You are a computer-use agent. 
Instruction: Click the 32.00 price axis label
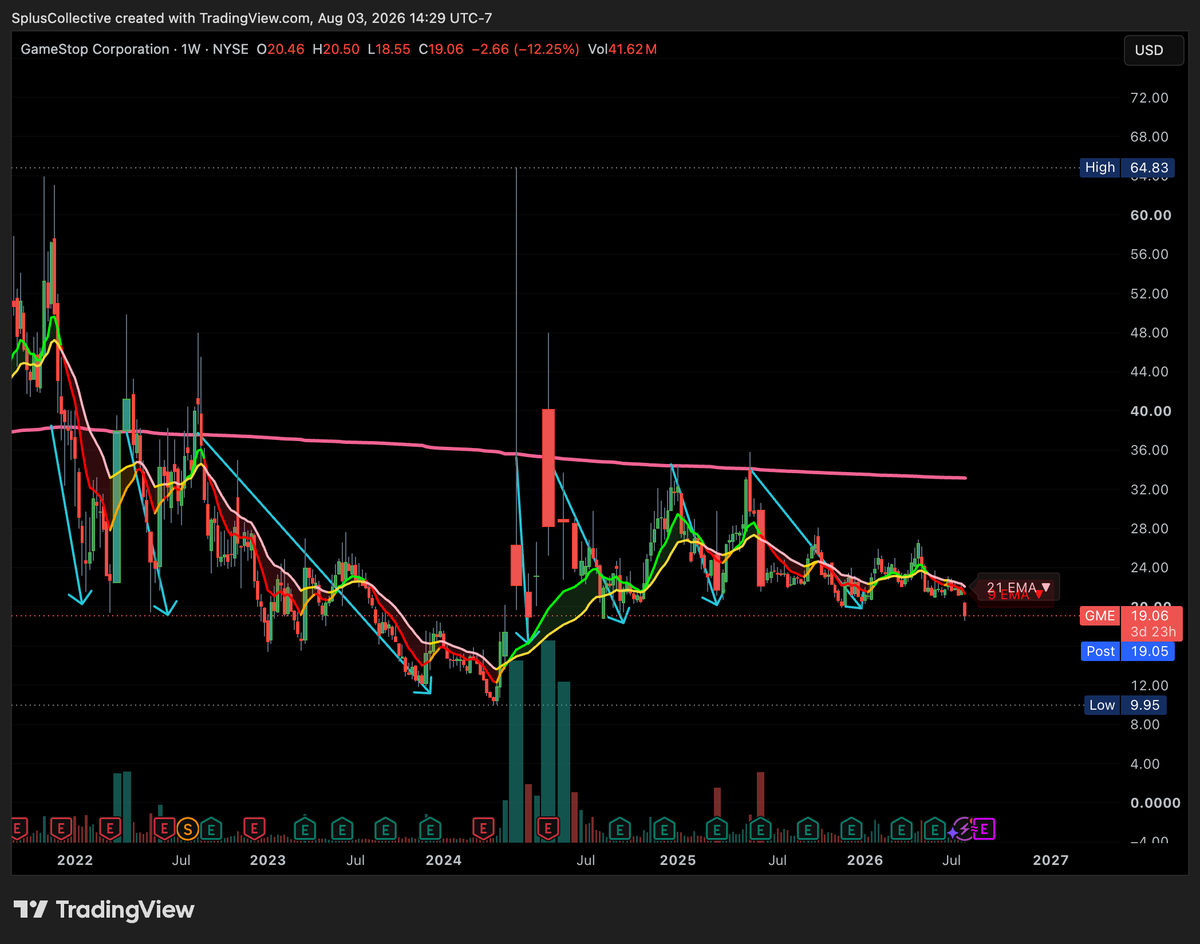1149,490
